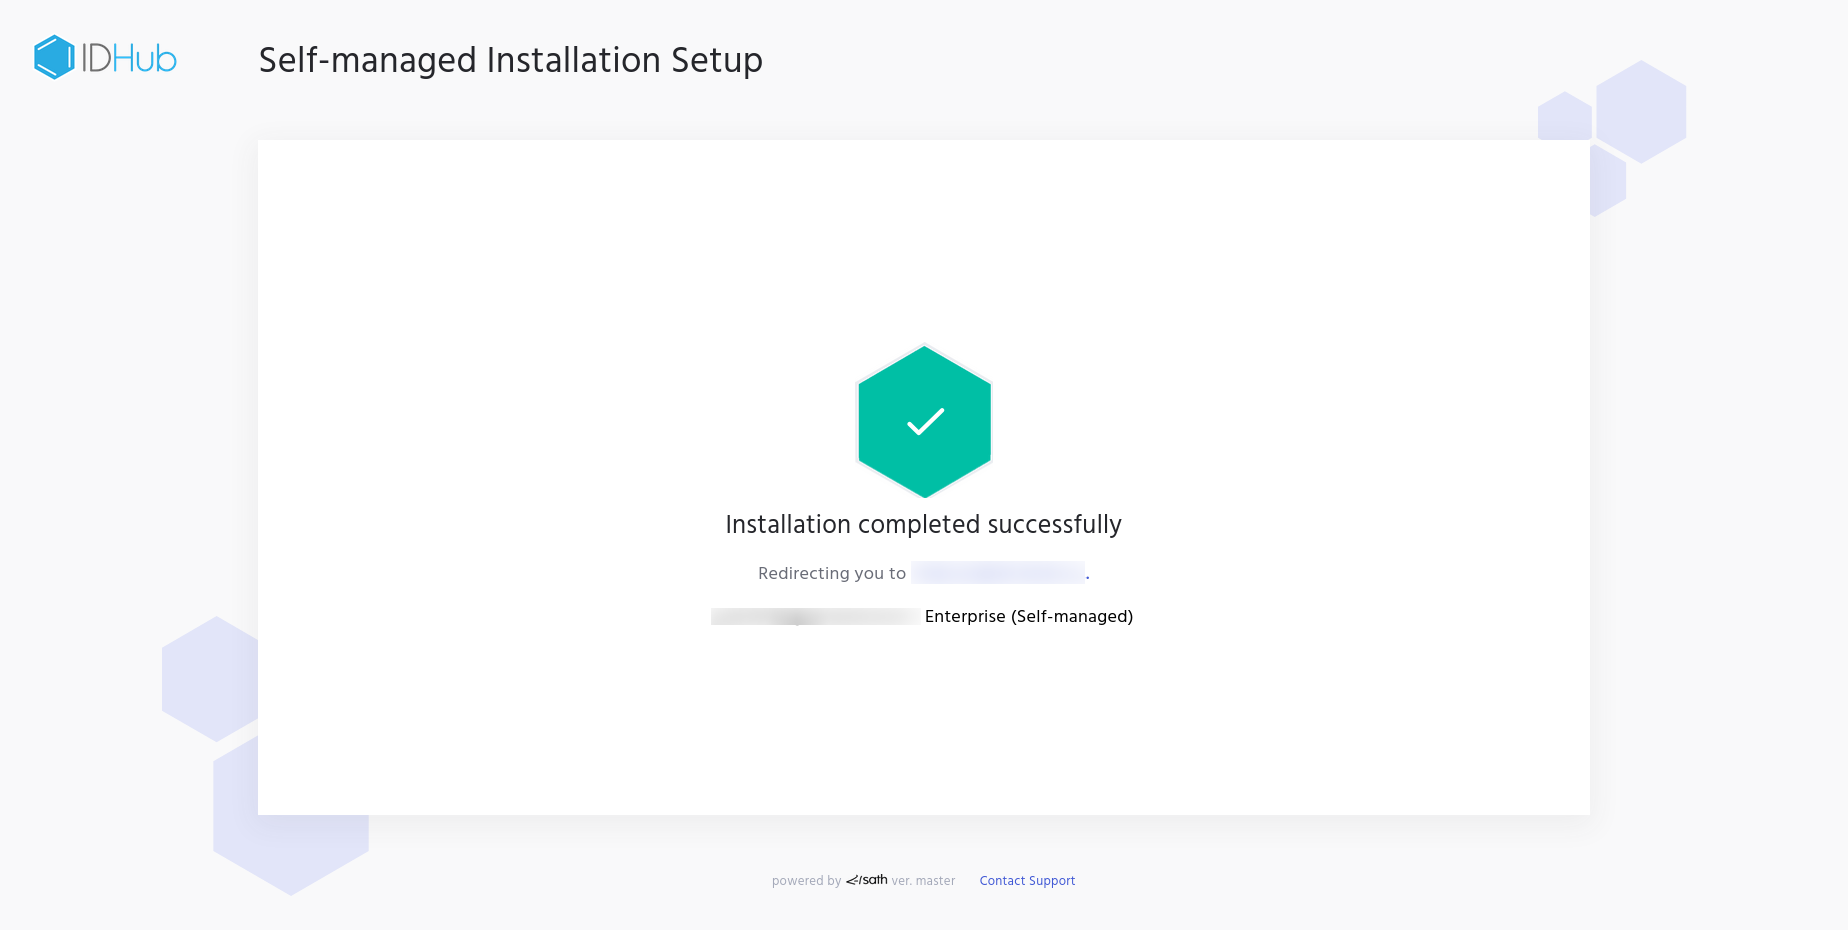Open the Contact Support link
This screenshot has width=1848, height=930.
pos(1027,881)
